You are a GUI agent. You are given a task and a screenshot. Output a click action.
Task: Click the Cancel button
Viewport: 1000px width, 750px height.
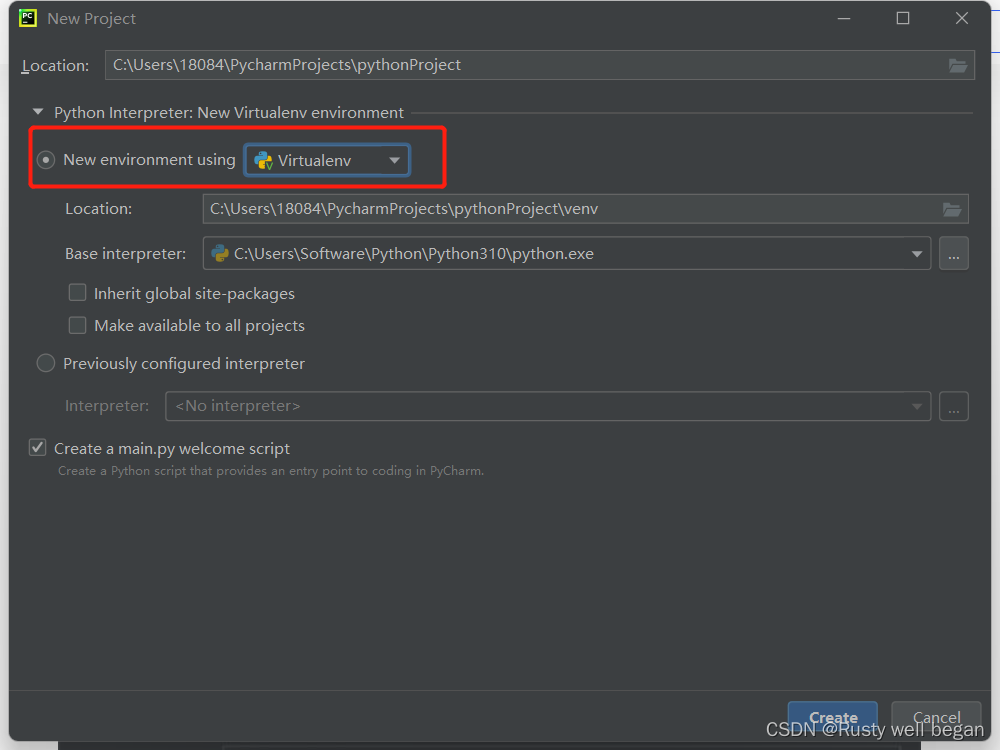pos(936,717)
